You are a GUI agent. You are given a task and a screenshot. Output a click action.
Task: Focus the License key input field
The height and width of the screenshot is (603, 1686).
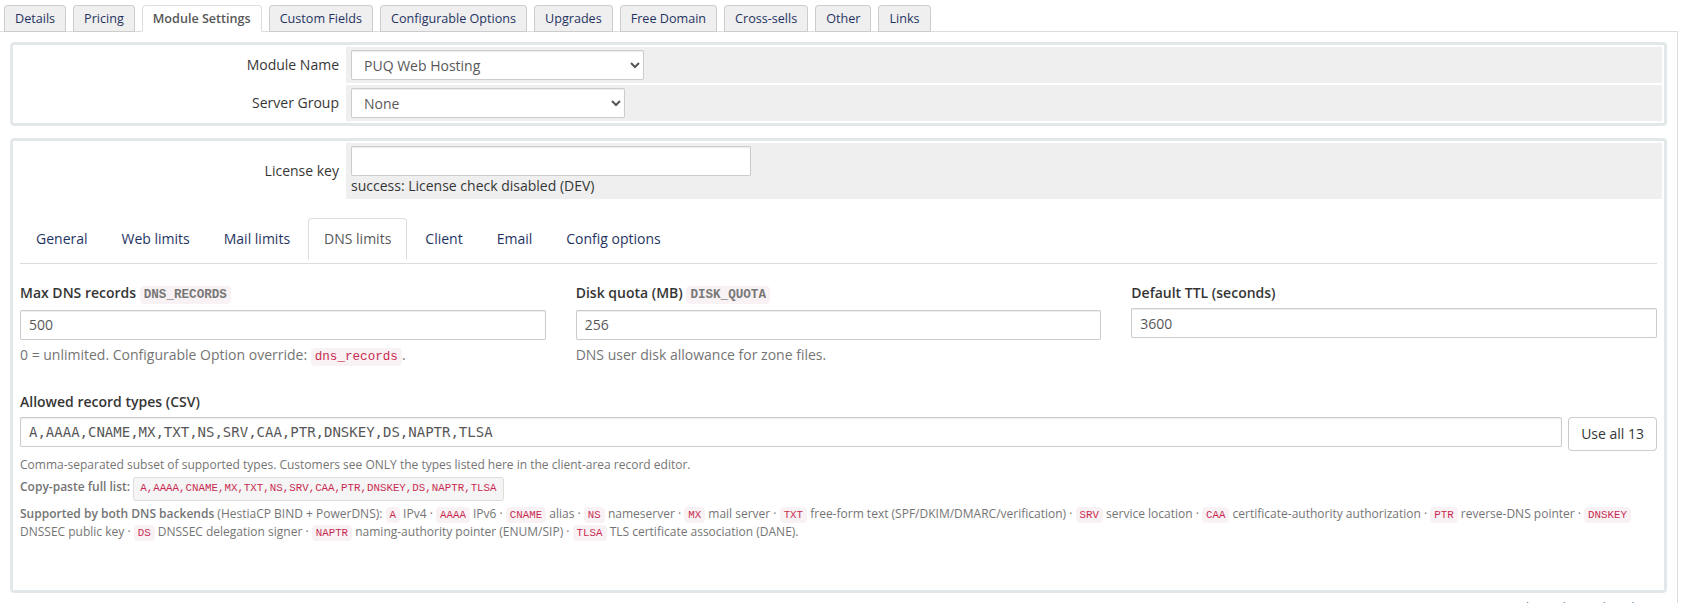[551, 161]
